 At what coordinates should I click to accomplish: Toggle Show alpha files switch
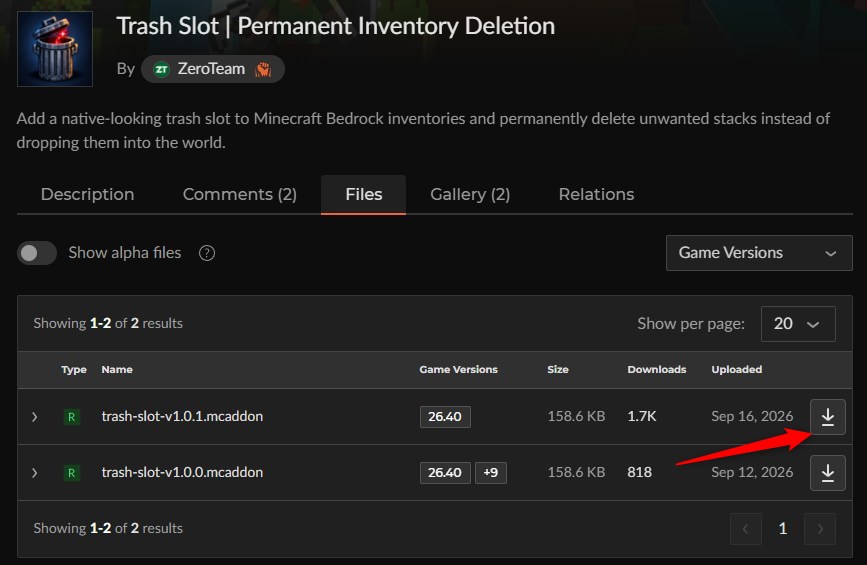36,253
